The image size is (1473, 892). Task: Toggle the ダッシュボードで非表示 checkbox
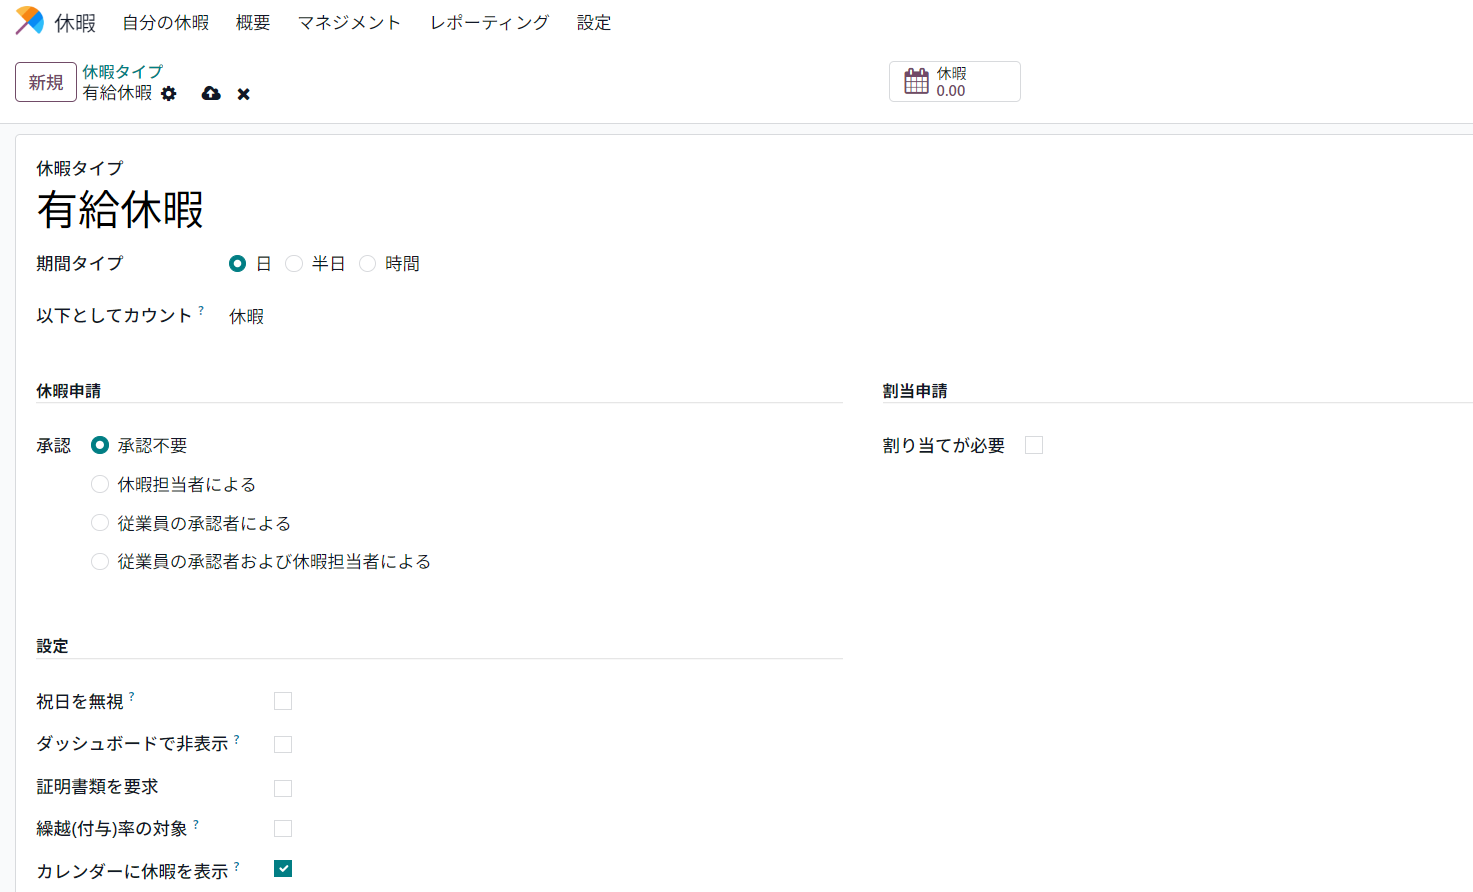point(283,744)
